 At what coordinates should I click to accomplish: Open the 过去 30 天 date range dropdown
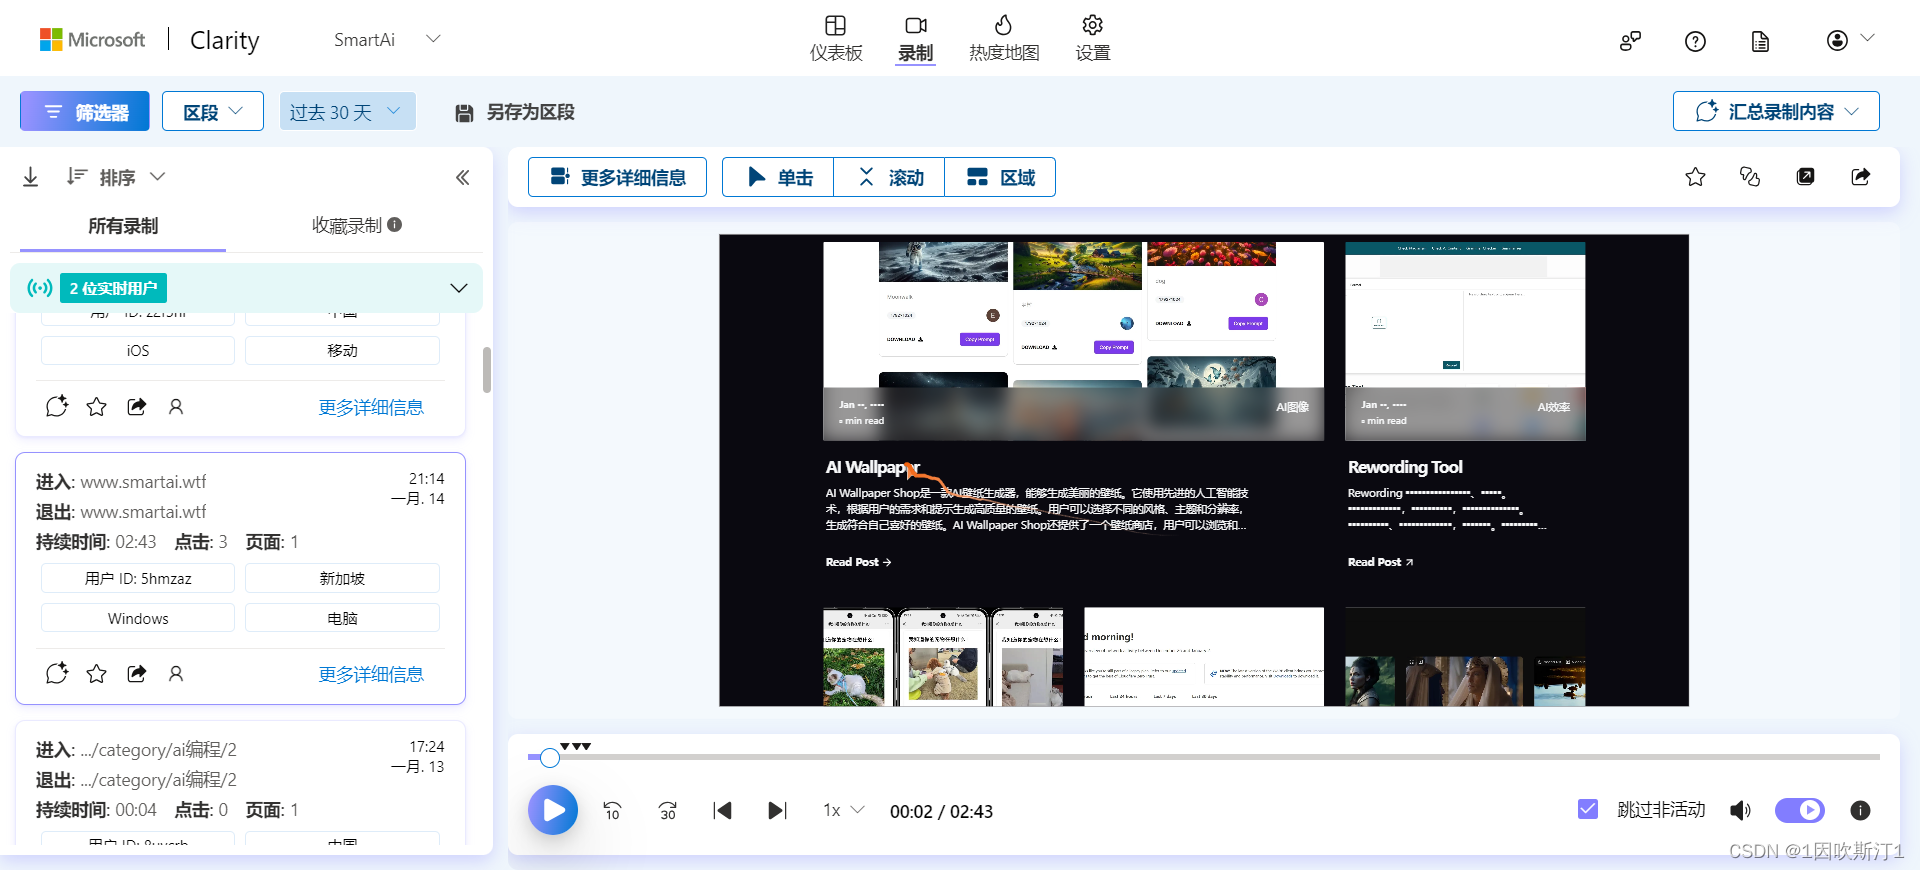point(347,111)
